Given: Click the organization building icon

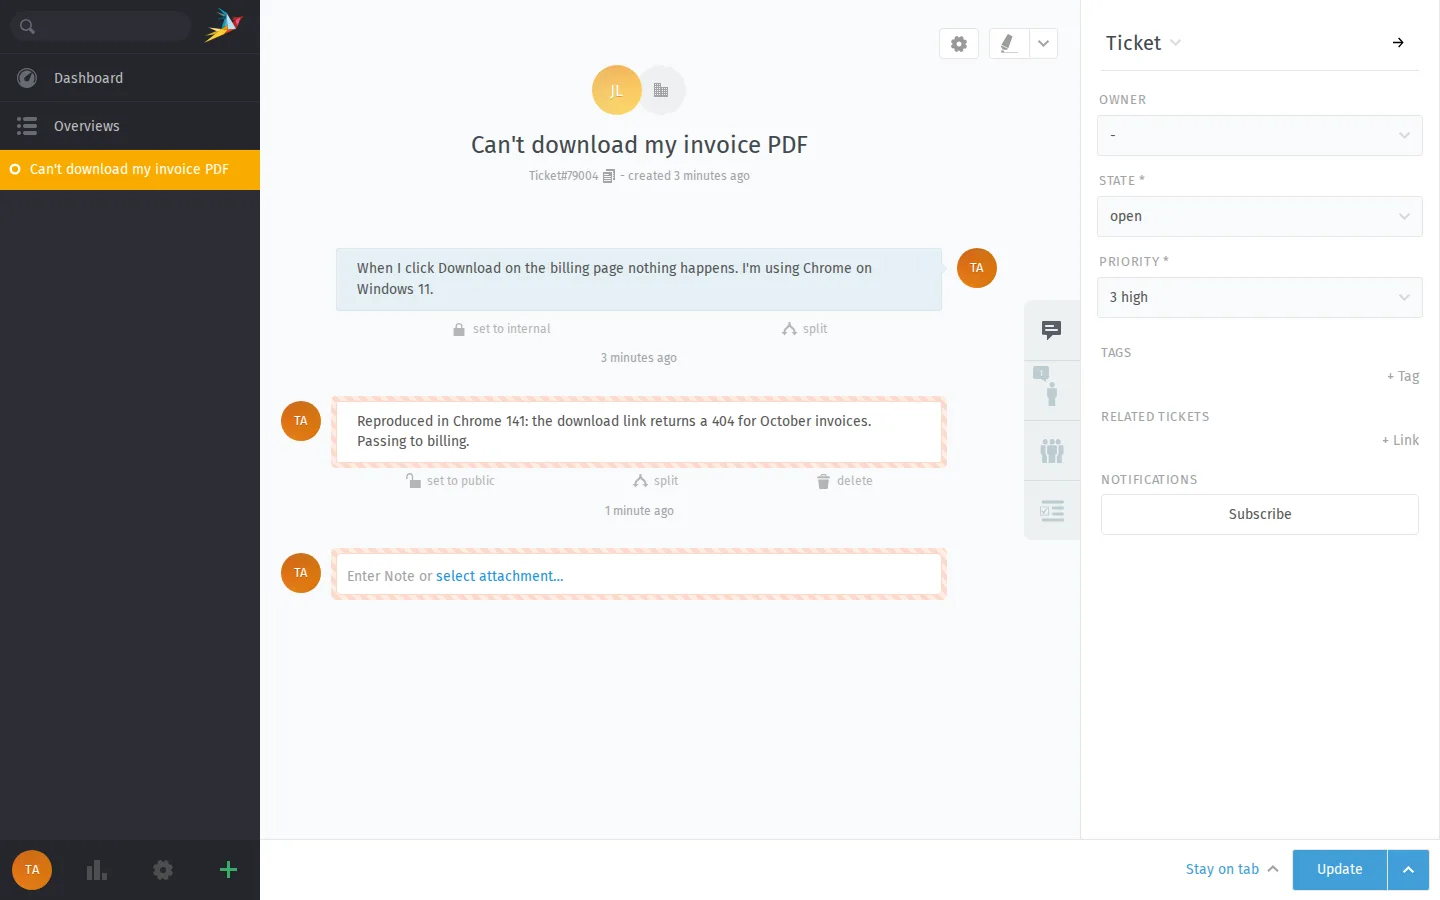Looking at the screenshot, I should point(661,90).
